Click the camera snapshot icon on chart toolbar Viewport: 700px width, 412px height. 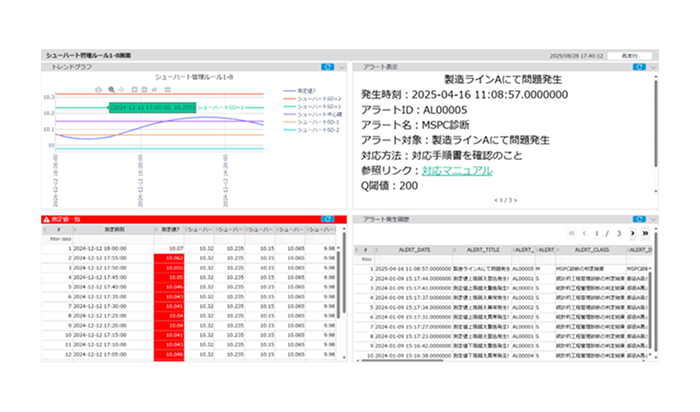(98, 89)
